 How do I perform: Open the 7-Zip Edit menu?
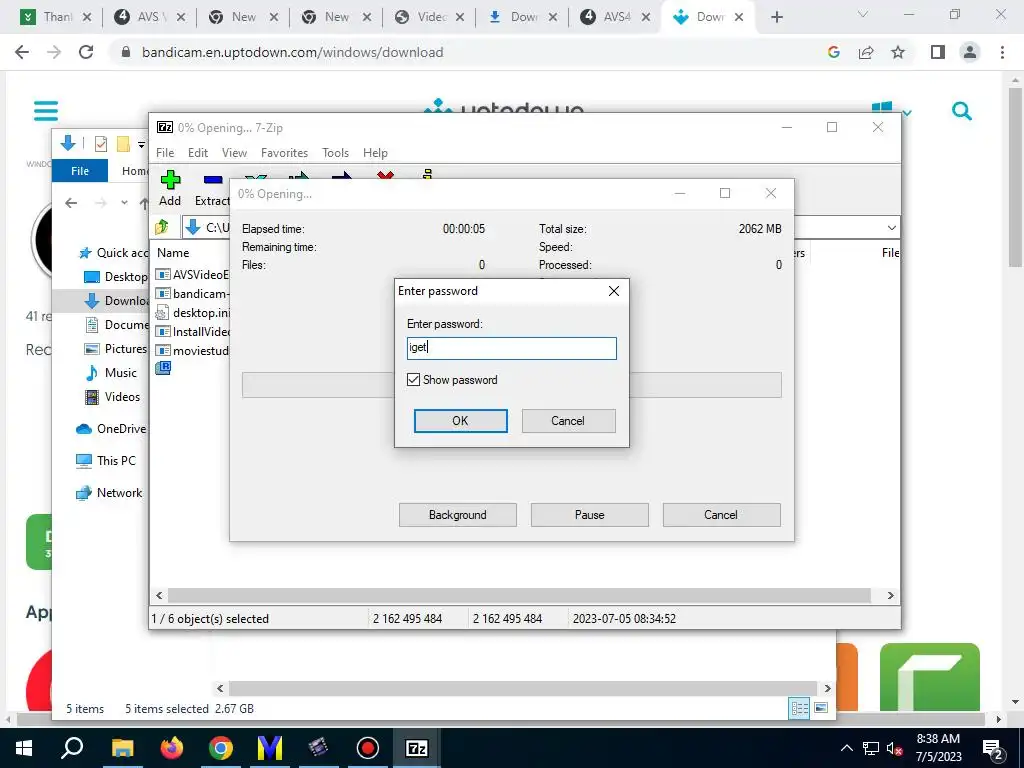pyautogui.click(x=198, y=153)
